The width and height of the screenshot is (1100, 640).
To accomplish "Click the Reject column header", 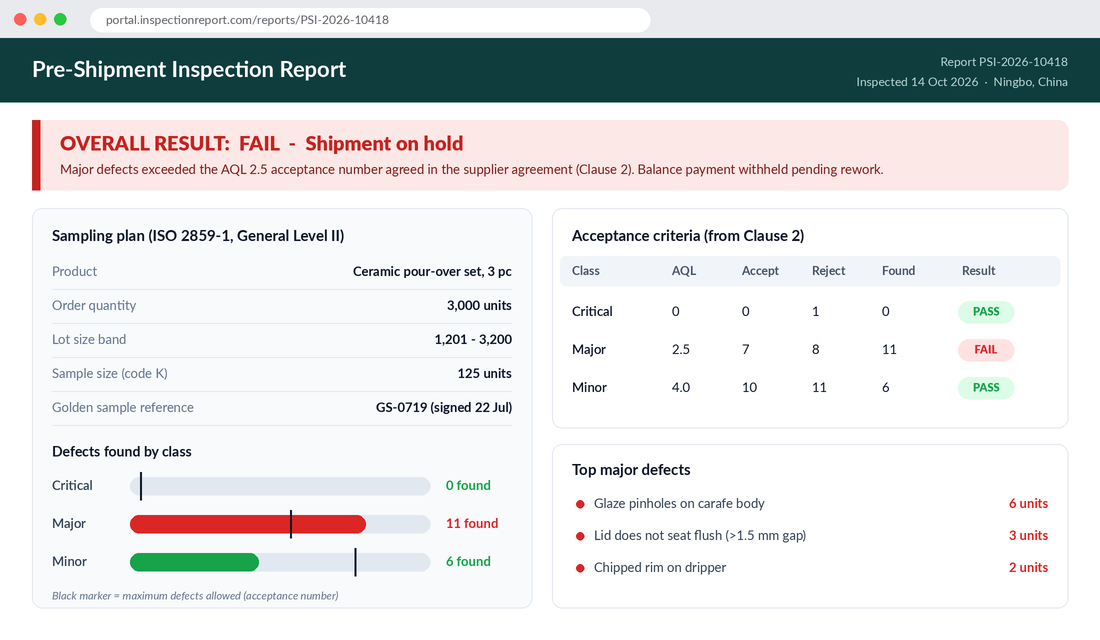I will point(829,271).
